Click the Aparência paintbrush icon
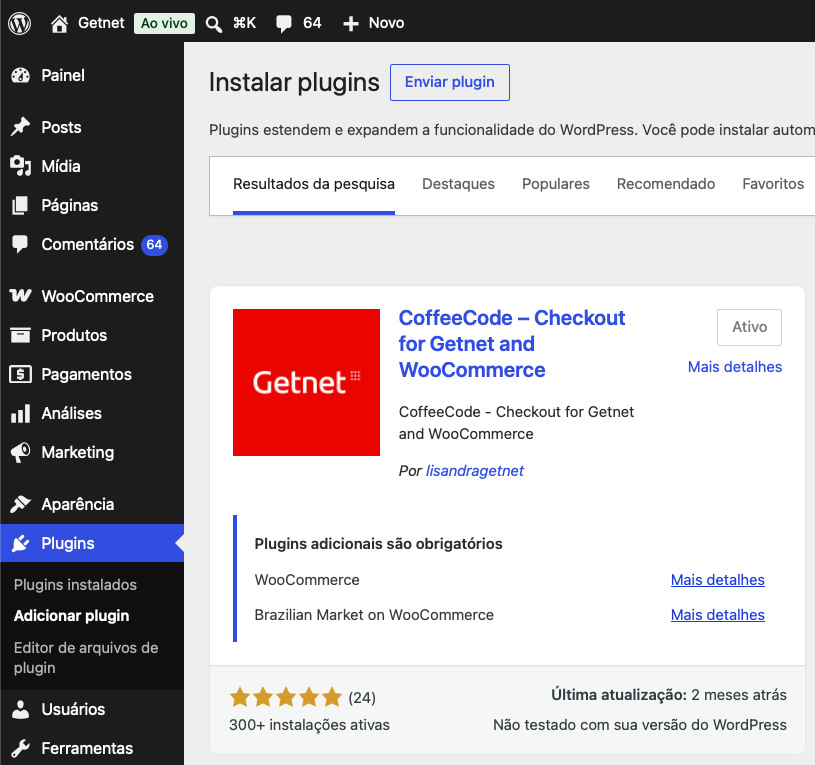Screen dimensions: 815x765 [20, 504]
